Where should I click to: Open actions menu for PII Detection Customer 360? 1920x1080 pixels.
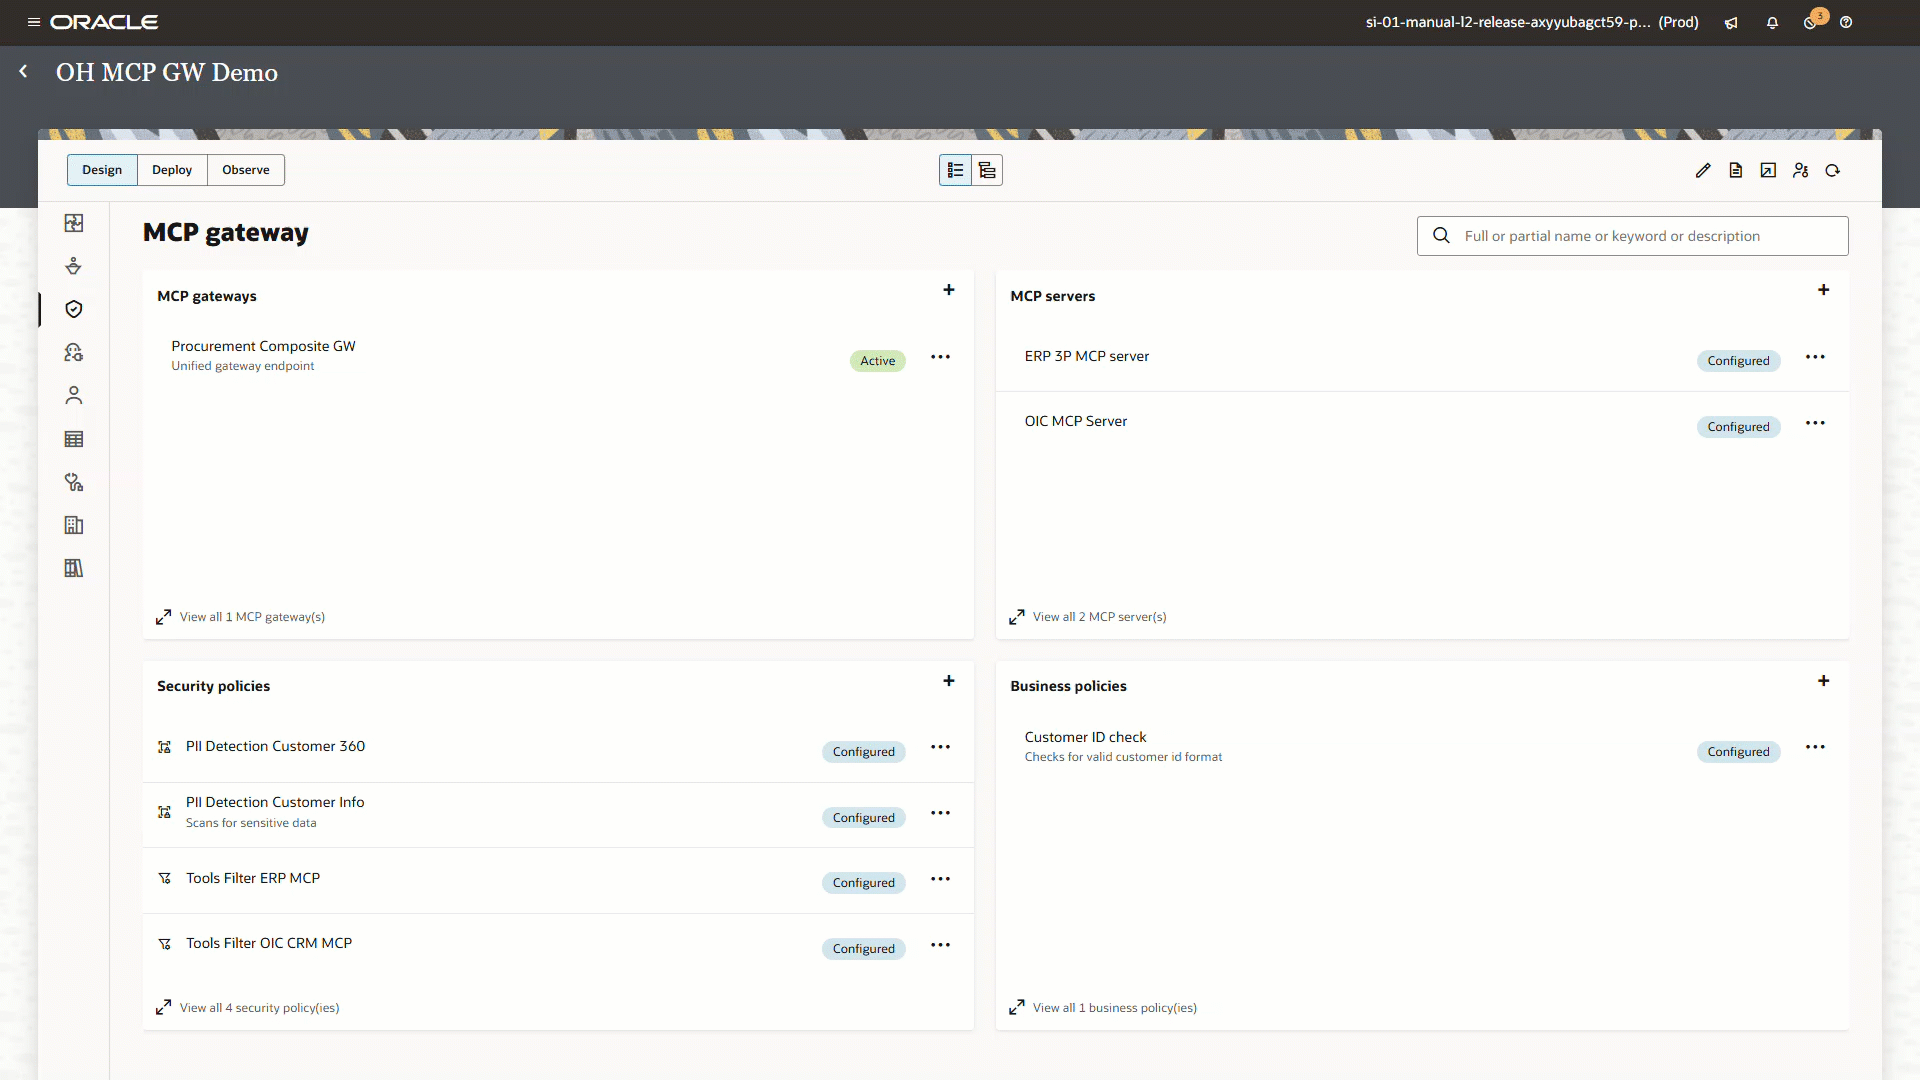941,747
